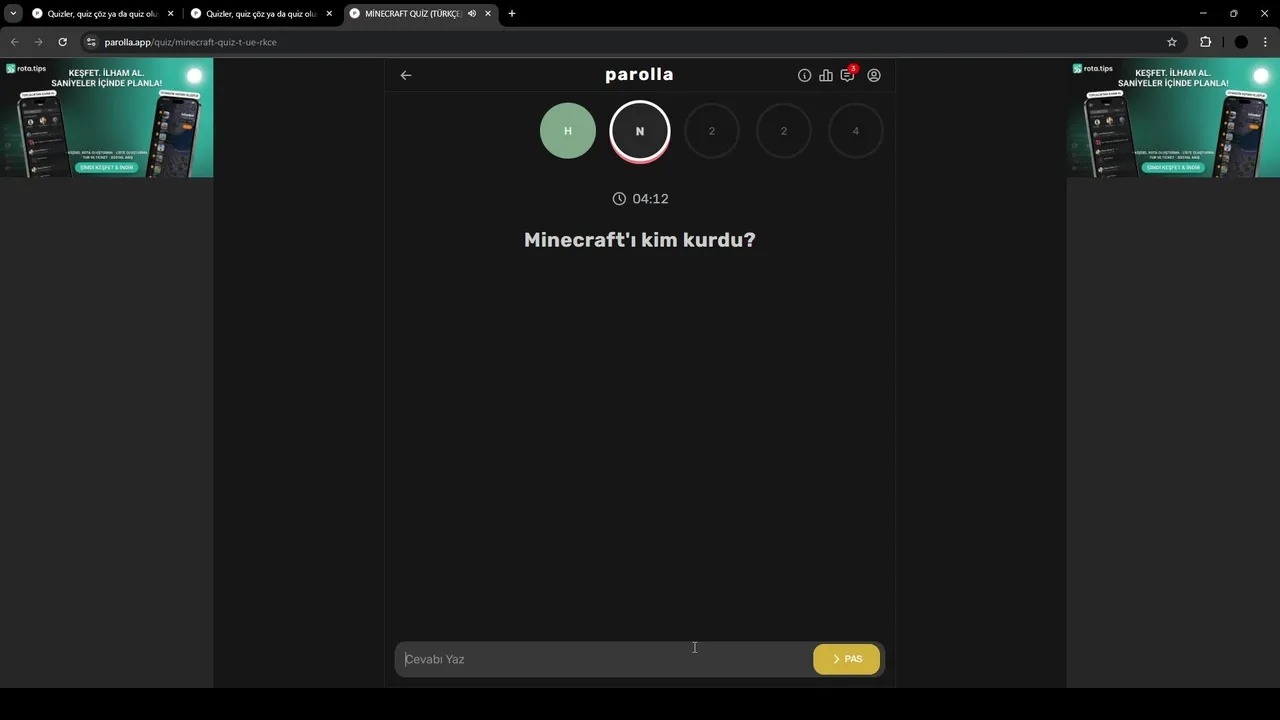Click the question text "Minecraft'ı kim kurdu?"
1280x720 pixels.
tap(640, 240)
